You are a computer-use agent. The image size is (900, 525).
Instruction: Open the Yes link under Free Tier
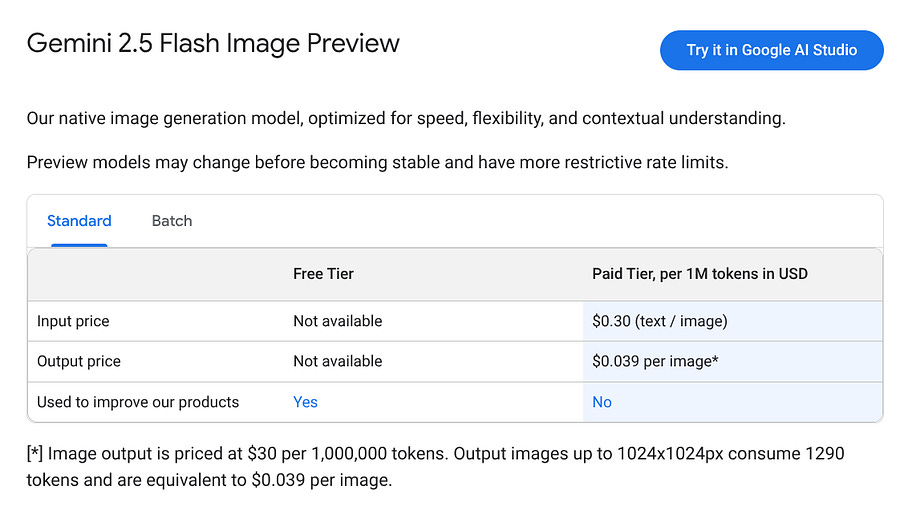(x=305, y=402)
